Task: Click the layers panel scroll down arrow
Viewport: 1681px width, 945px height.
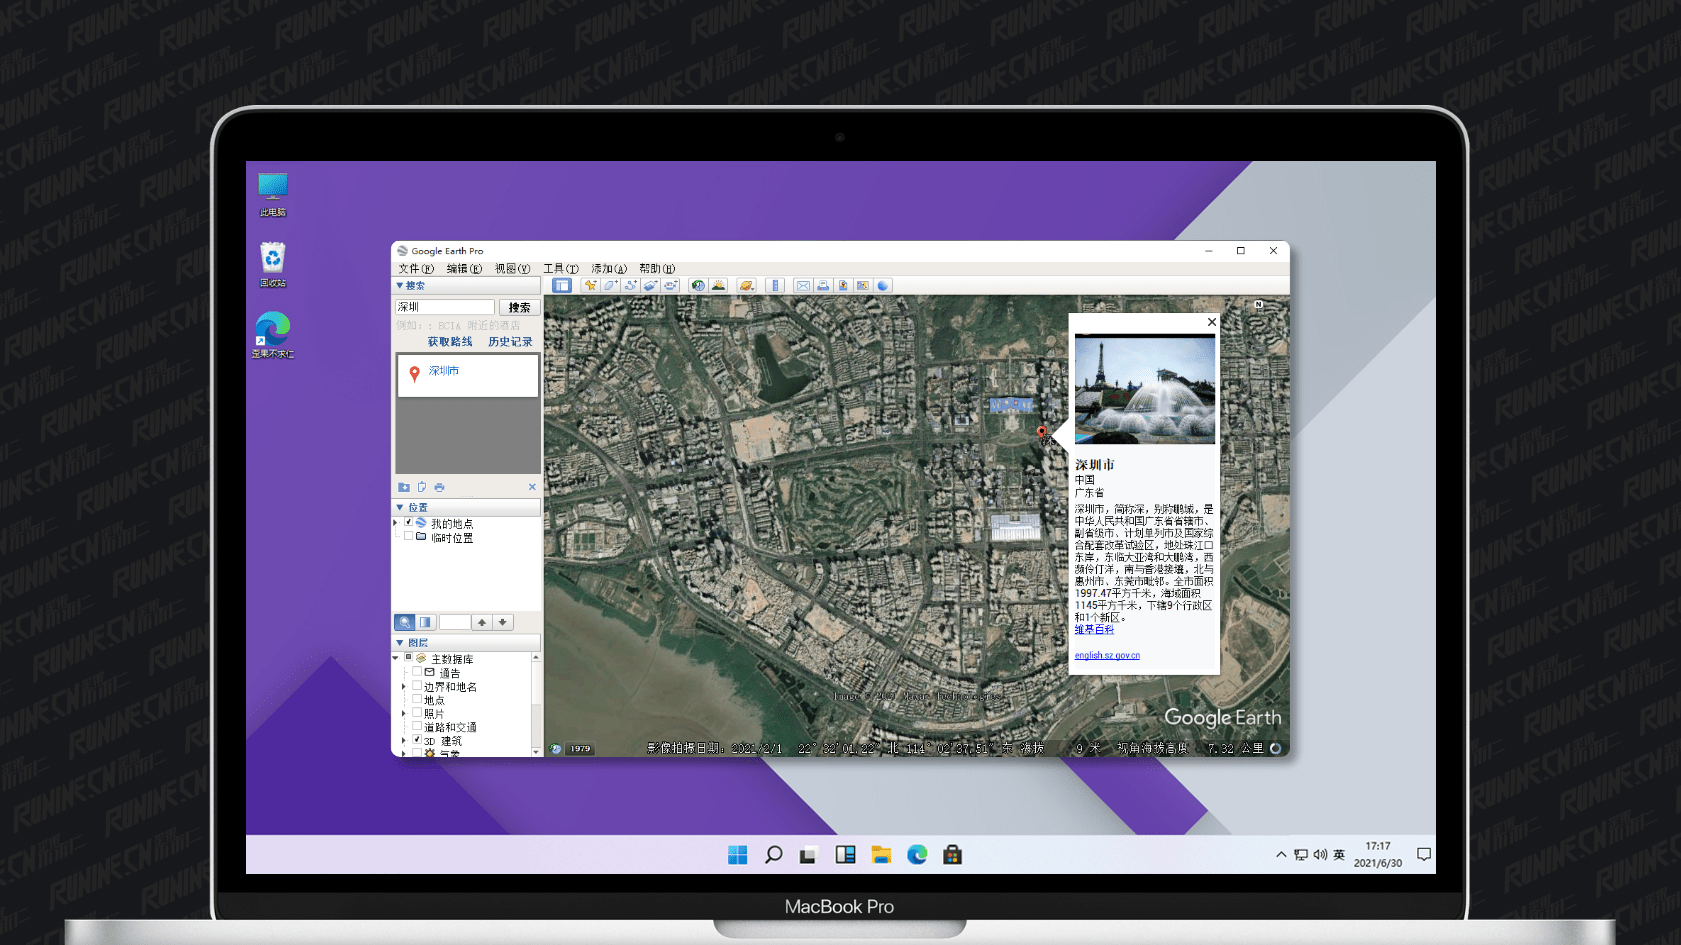Action: point(536,751)
